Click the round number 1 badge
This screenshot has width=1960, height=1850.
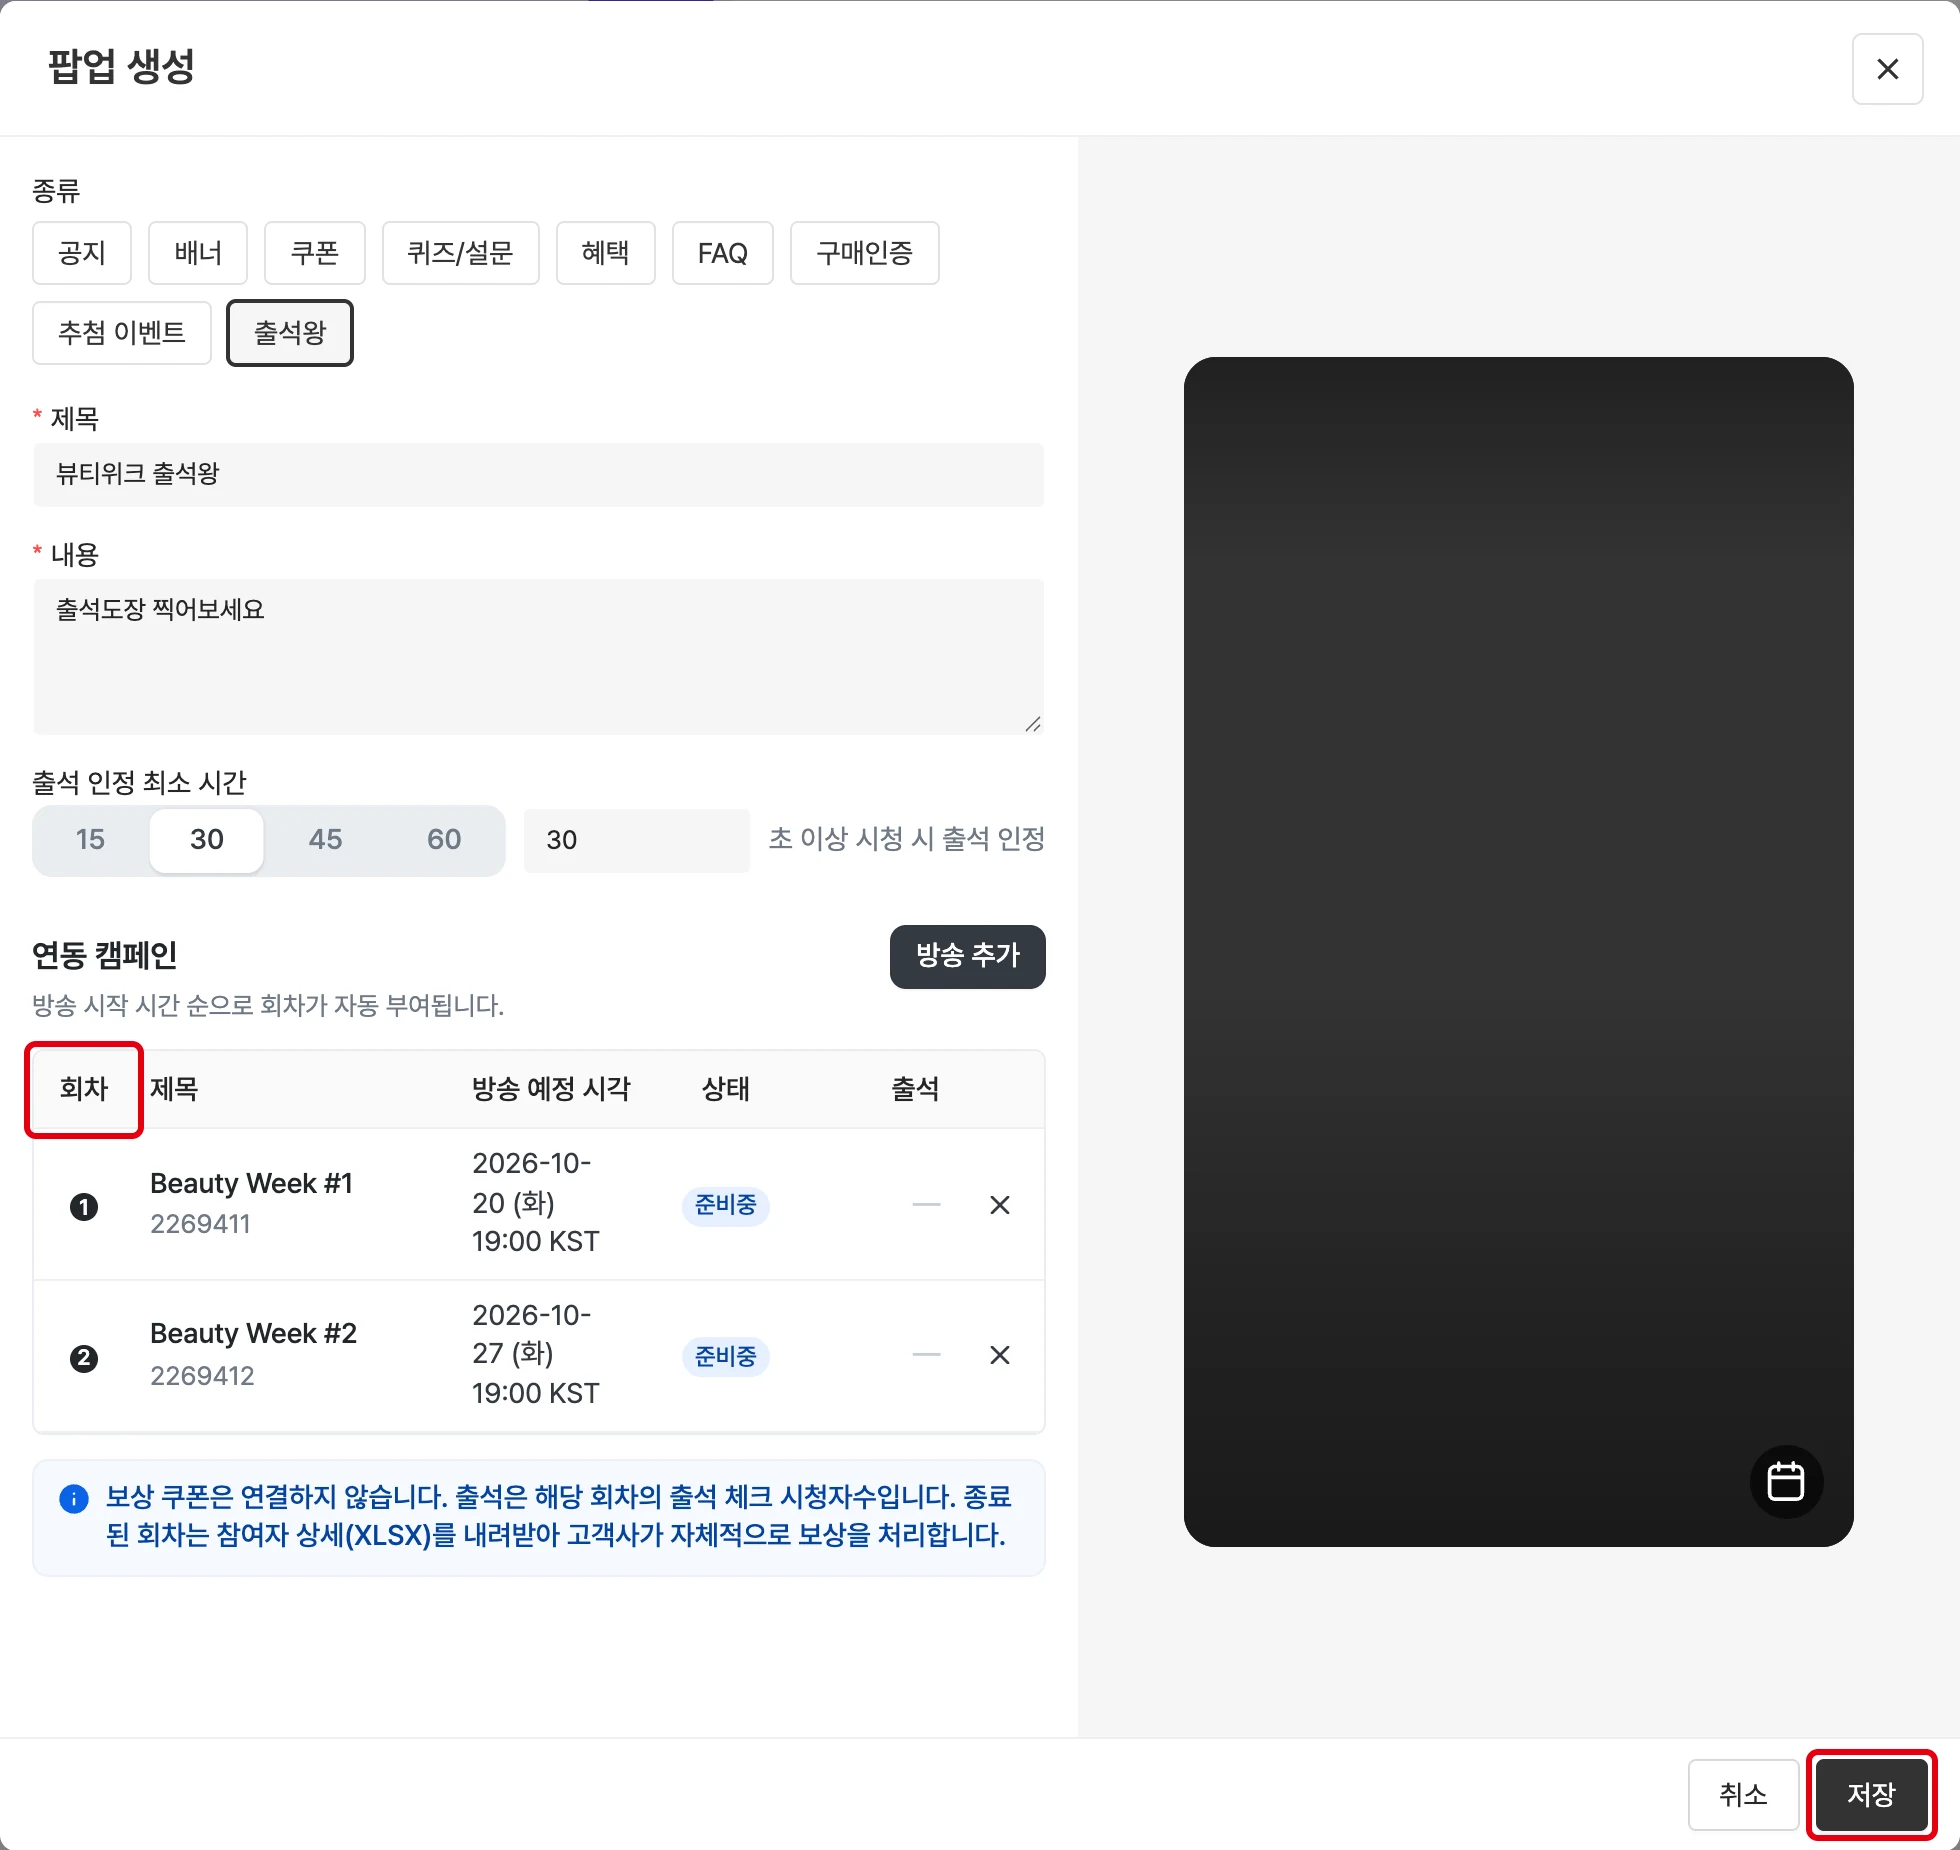tap(84, 1207)
